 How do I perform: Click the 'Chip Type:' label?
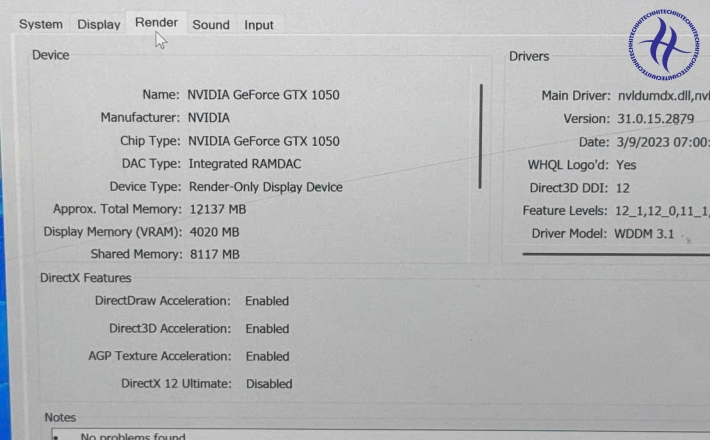pyautogui.click(x=150, y=141)
